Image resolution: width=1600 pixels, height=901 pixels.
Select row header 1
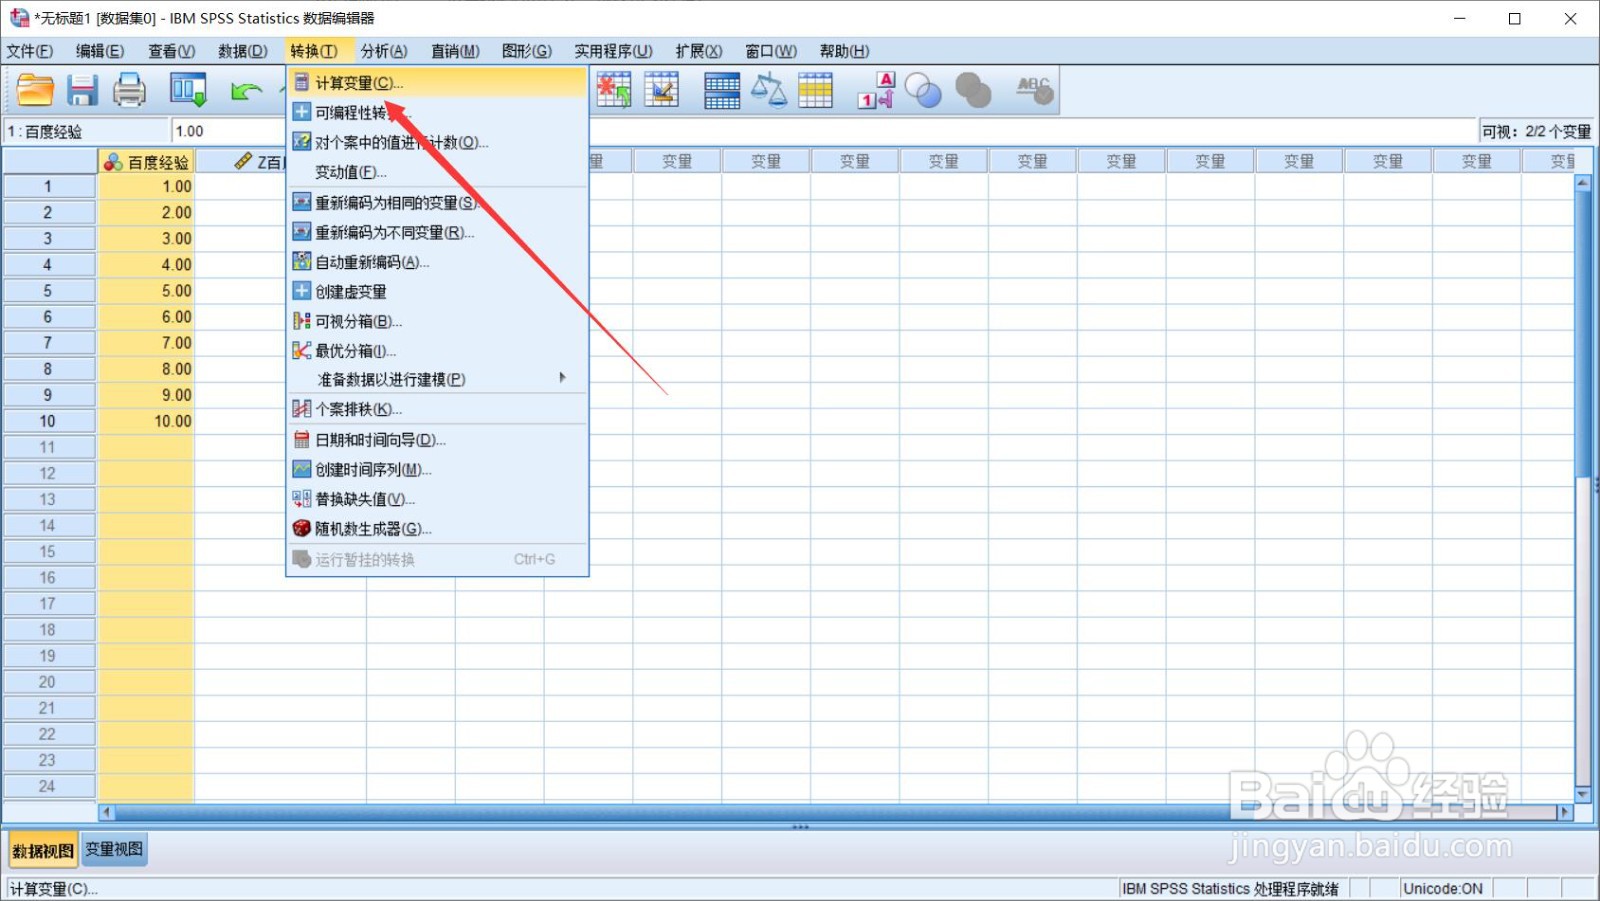coord(48,186)
